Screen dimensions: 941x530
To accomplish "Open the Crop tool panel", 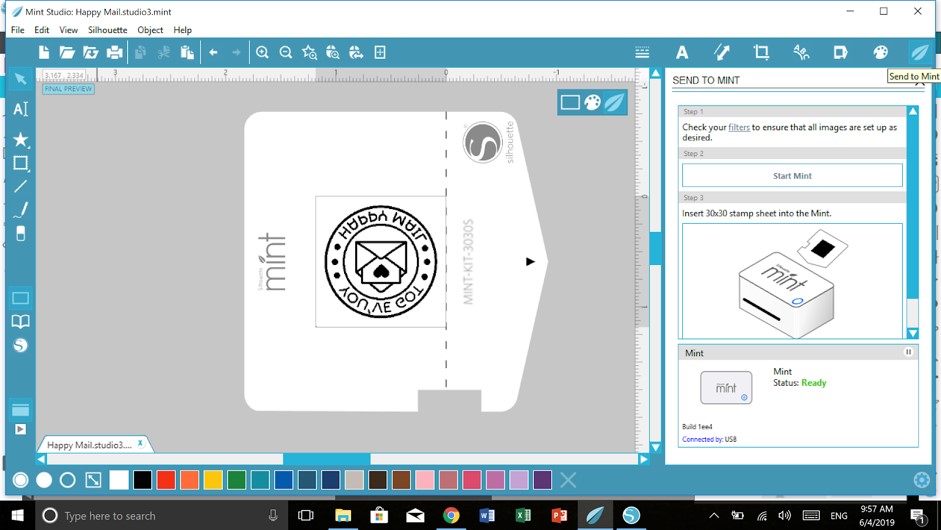I will point(761,52).
